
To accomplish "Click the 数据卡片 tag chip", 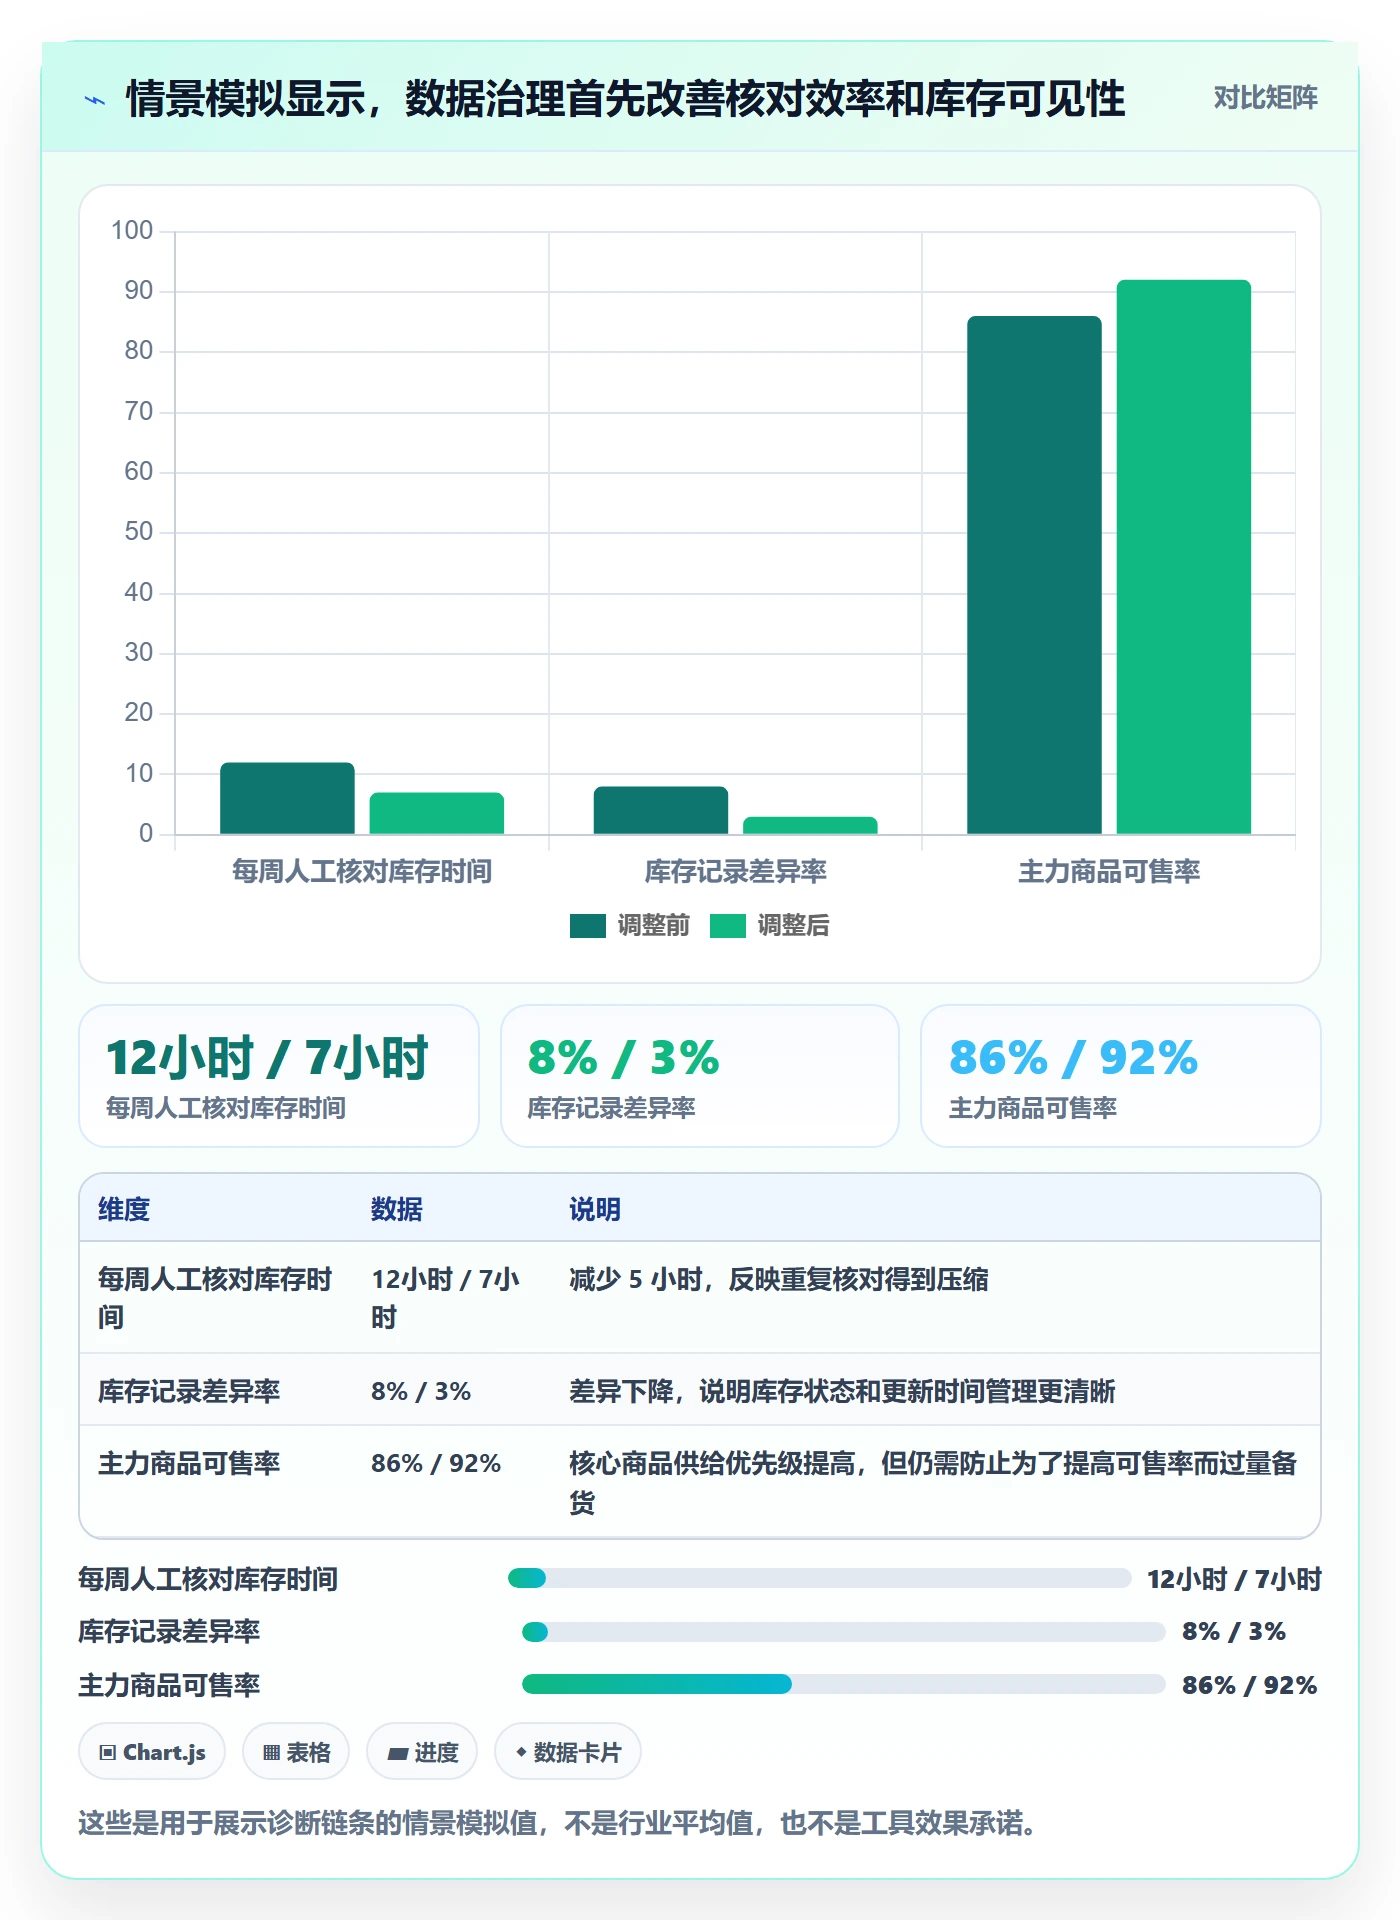I will coord(568,1752).
